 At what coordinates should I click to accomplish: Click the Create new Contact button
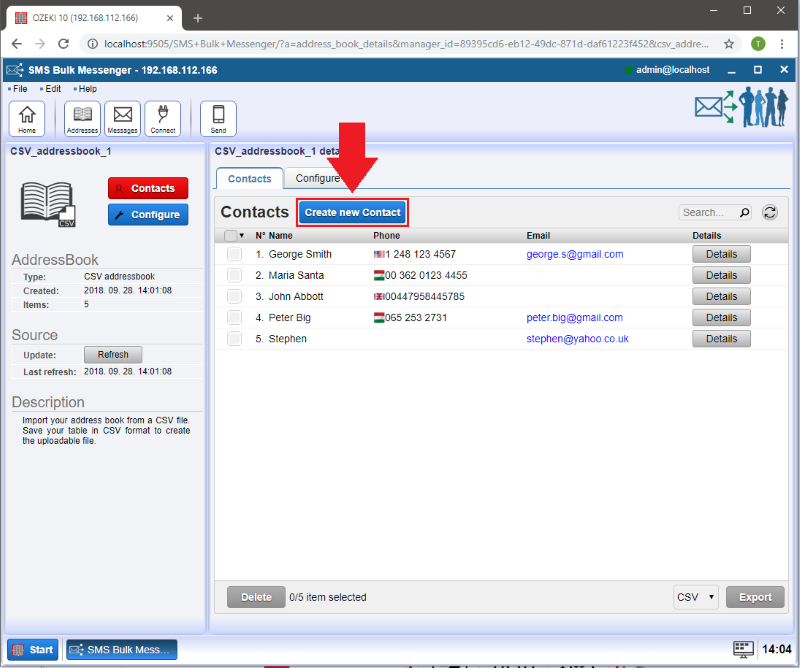click(x=352, y=212)
